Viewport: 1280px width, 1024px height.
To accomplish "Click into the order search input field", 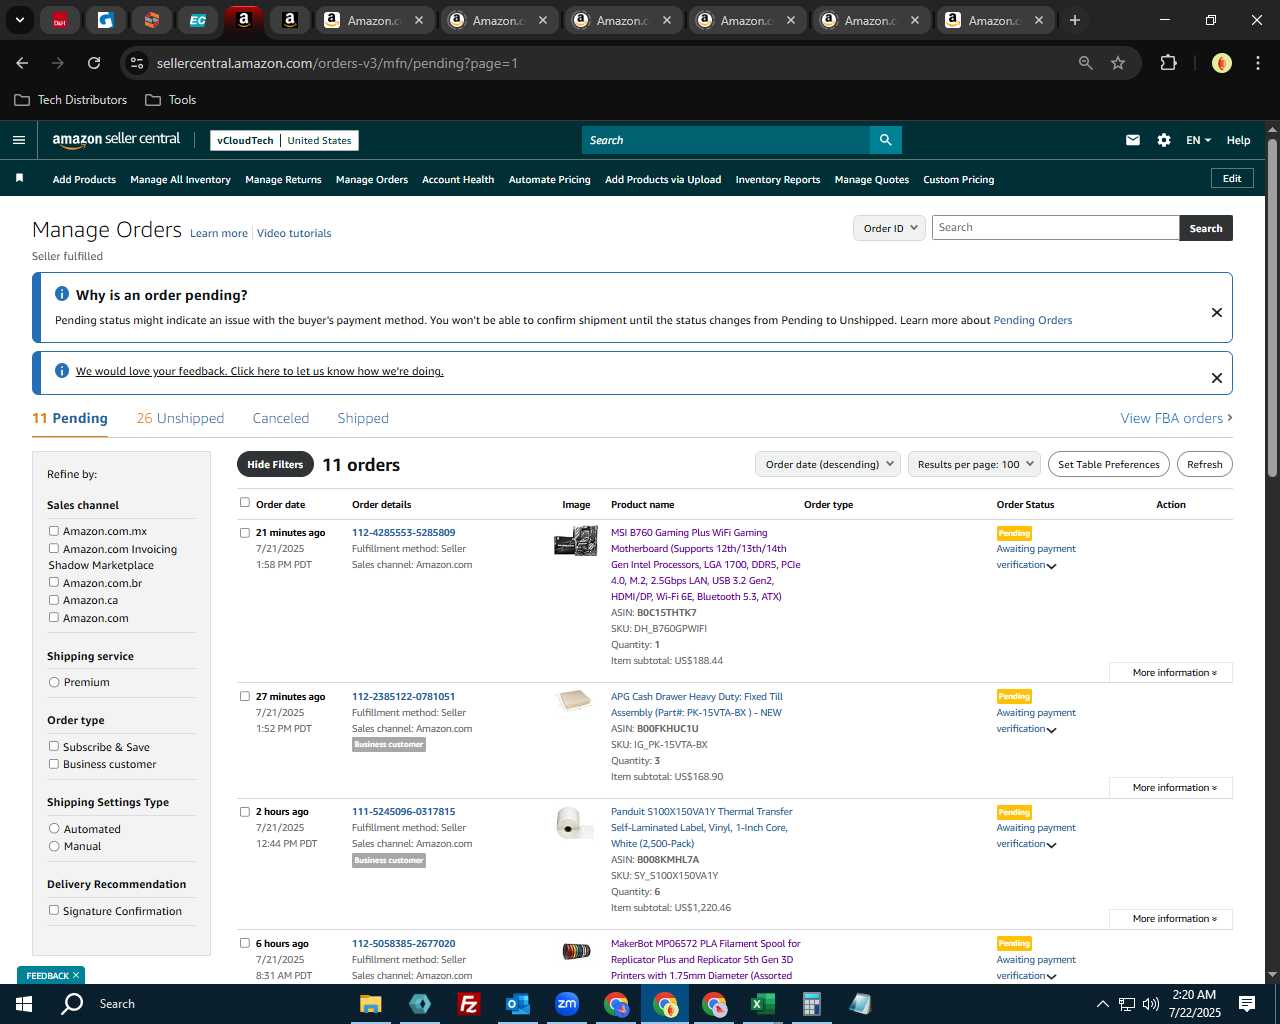I will [1055, 228].
